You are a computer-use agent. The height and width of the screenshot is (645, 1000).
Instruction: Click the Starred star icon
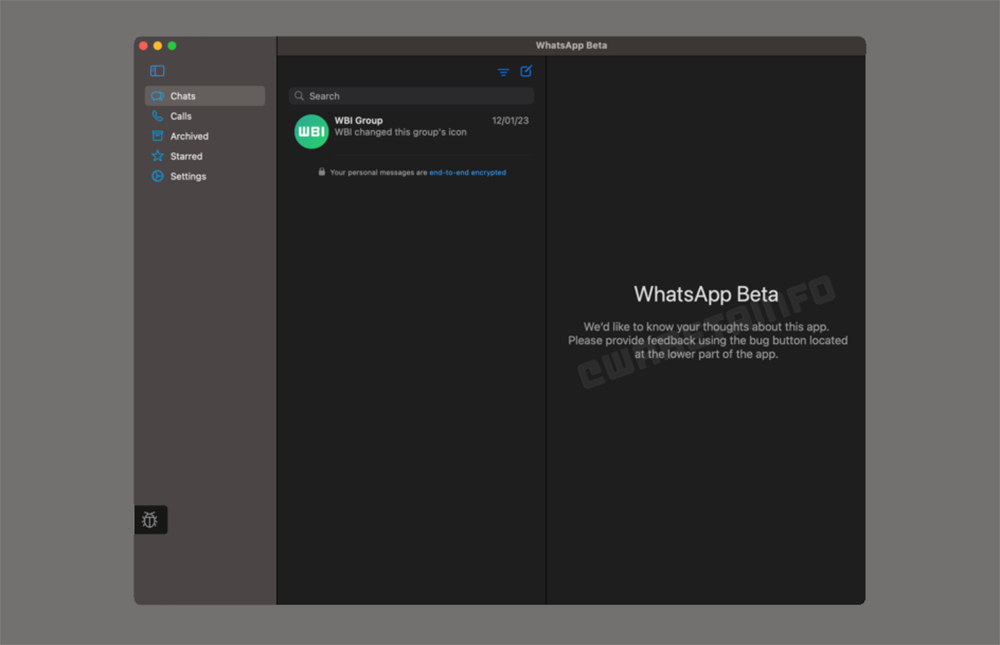coord(157,156)
